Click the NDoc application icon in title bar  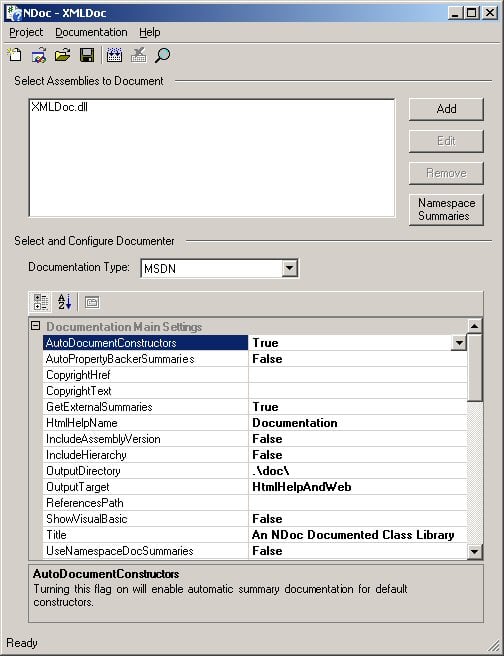pos(13,13)
